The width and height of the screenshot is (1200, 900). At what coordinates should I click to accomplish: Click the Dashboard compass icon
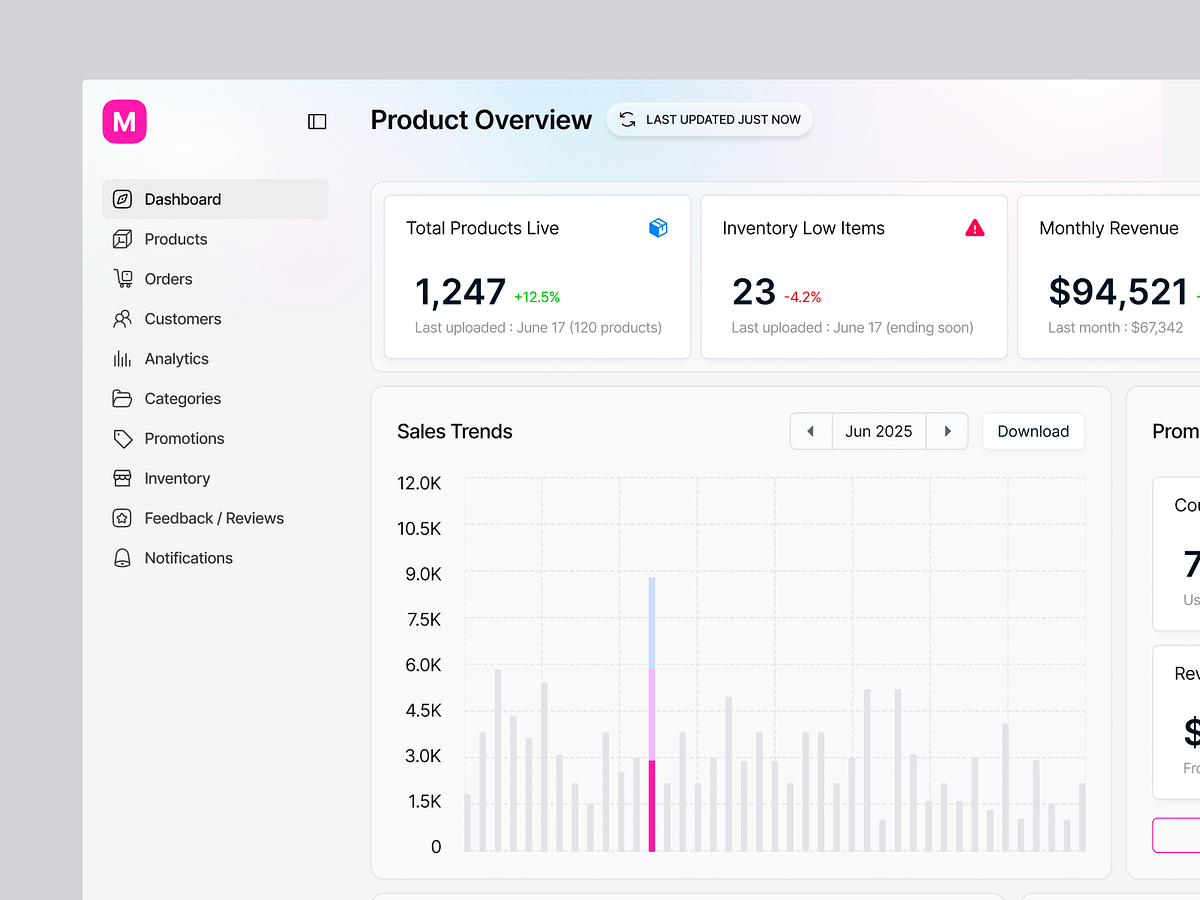(122, 199)
